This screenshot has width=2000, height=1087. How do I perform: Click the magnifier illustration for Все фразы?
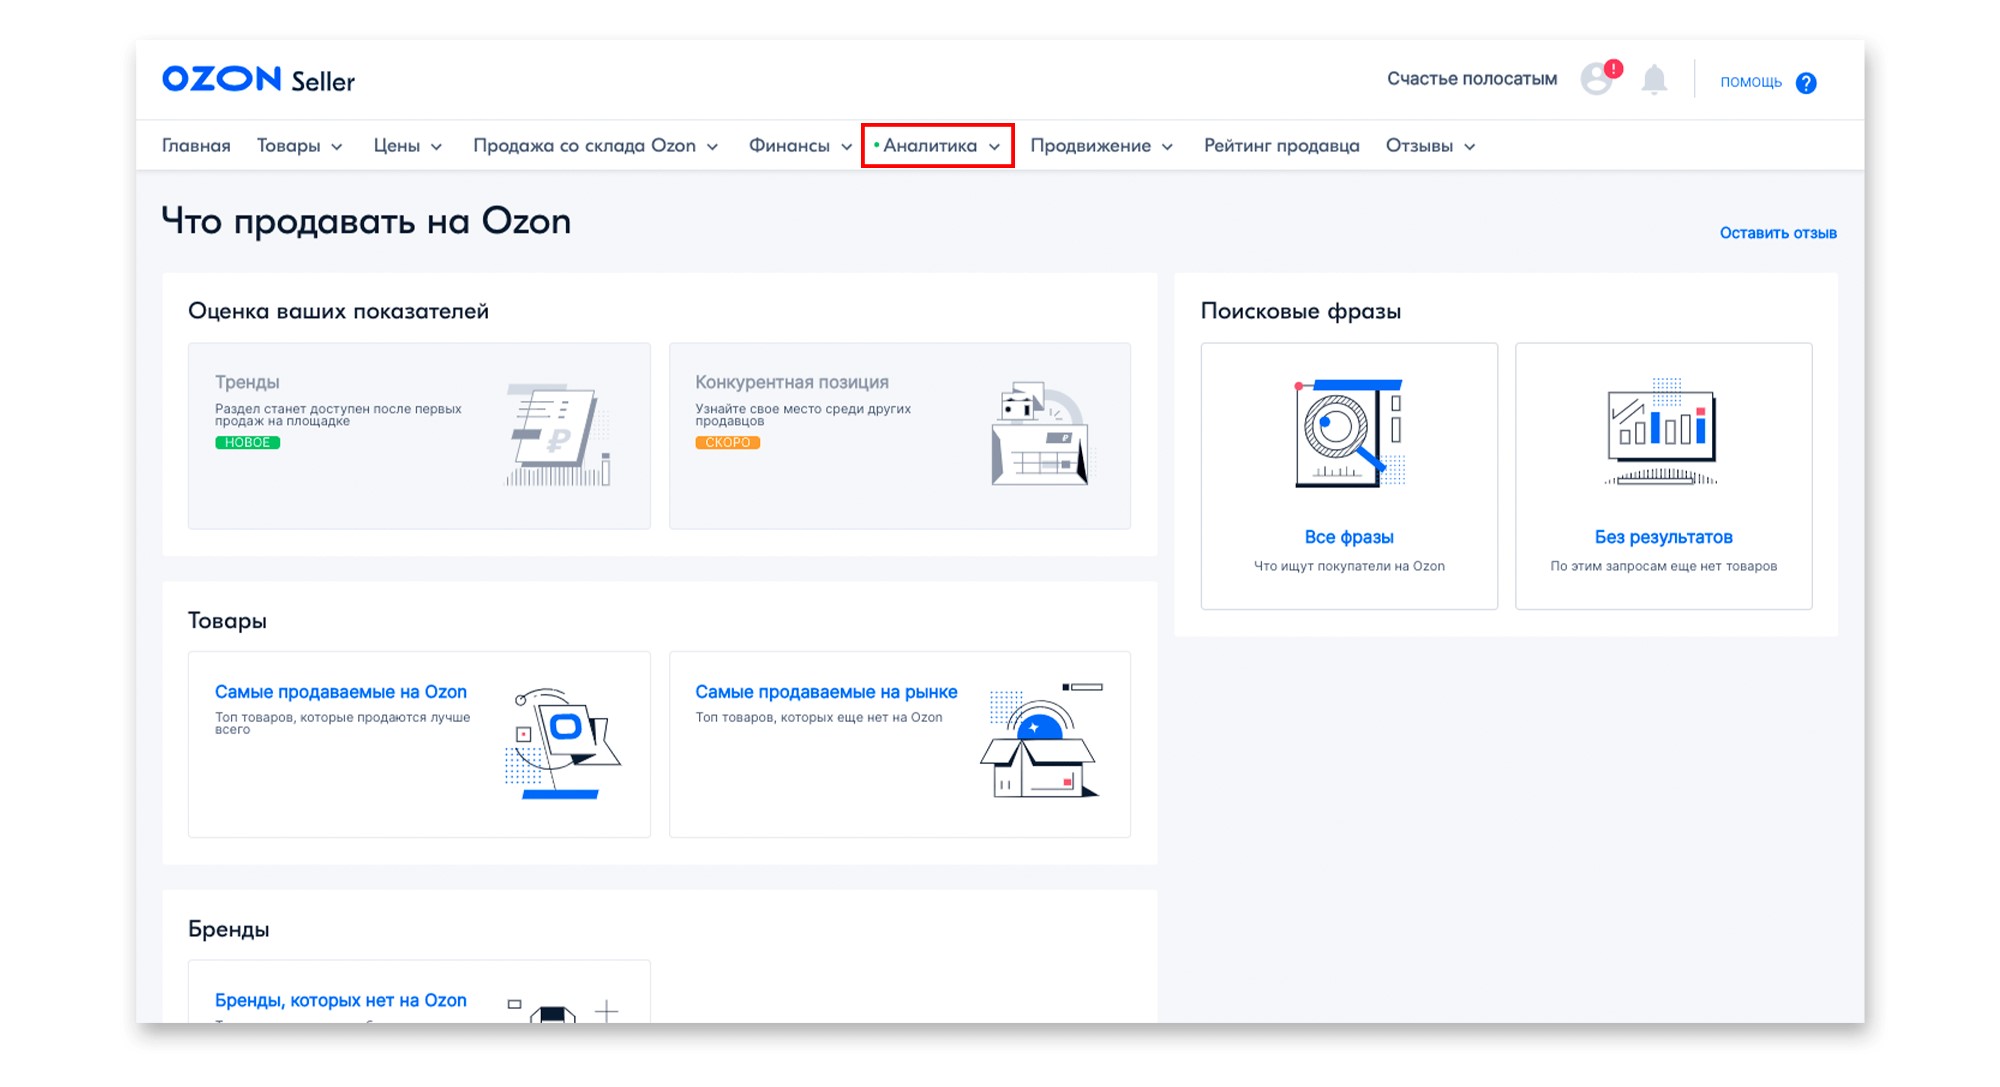click(1349, 433)
